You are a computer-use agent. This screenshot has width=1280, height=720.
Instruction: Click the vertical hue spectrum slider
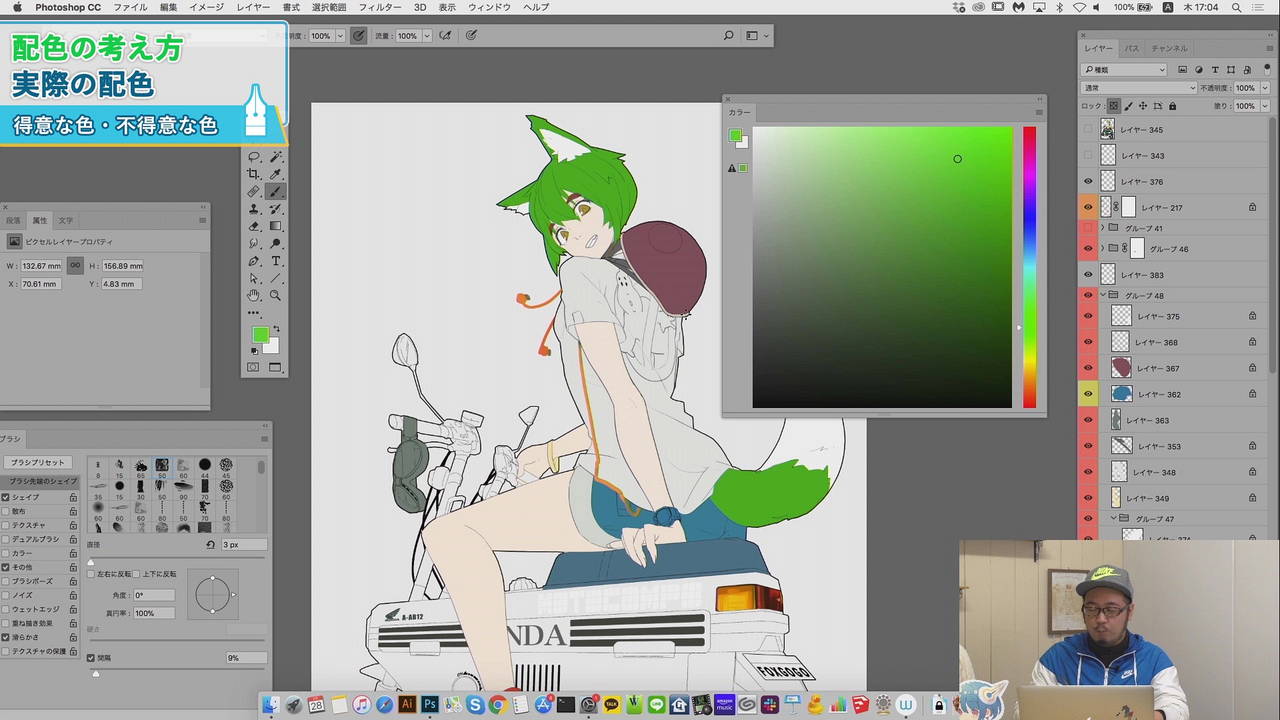[1029, 267]
